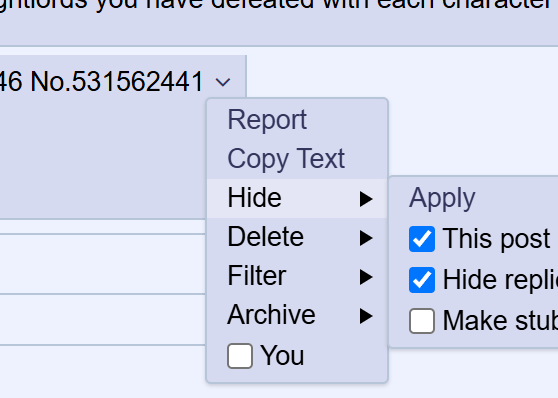The width and height of the screenshot is (558, 398).
Task: Enable the Make stub checkbox
Action: click(422, 321)
